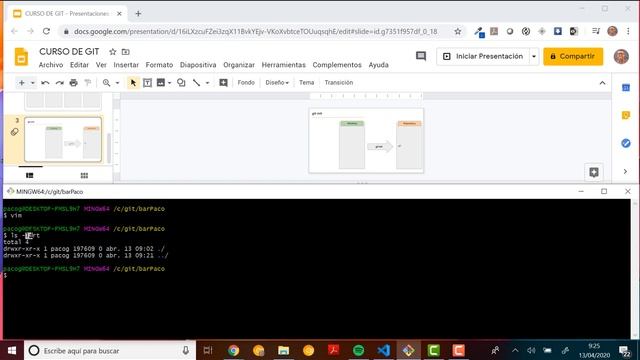Expand presentation options dropdown arrow
Image resolution: width=640 pixels, height=360 pixels.
click(x=534, y=56)
